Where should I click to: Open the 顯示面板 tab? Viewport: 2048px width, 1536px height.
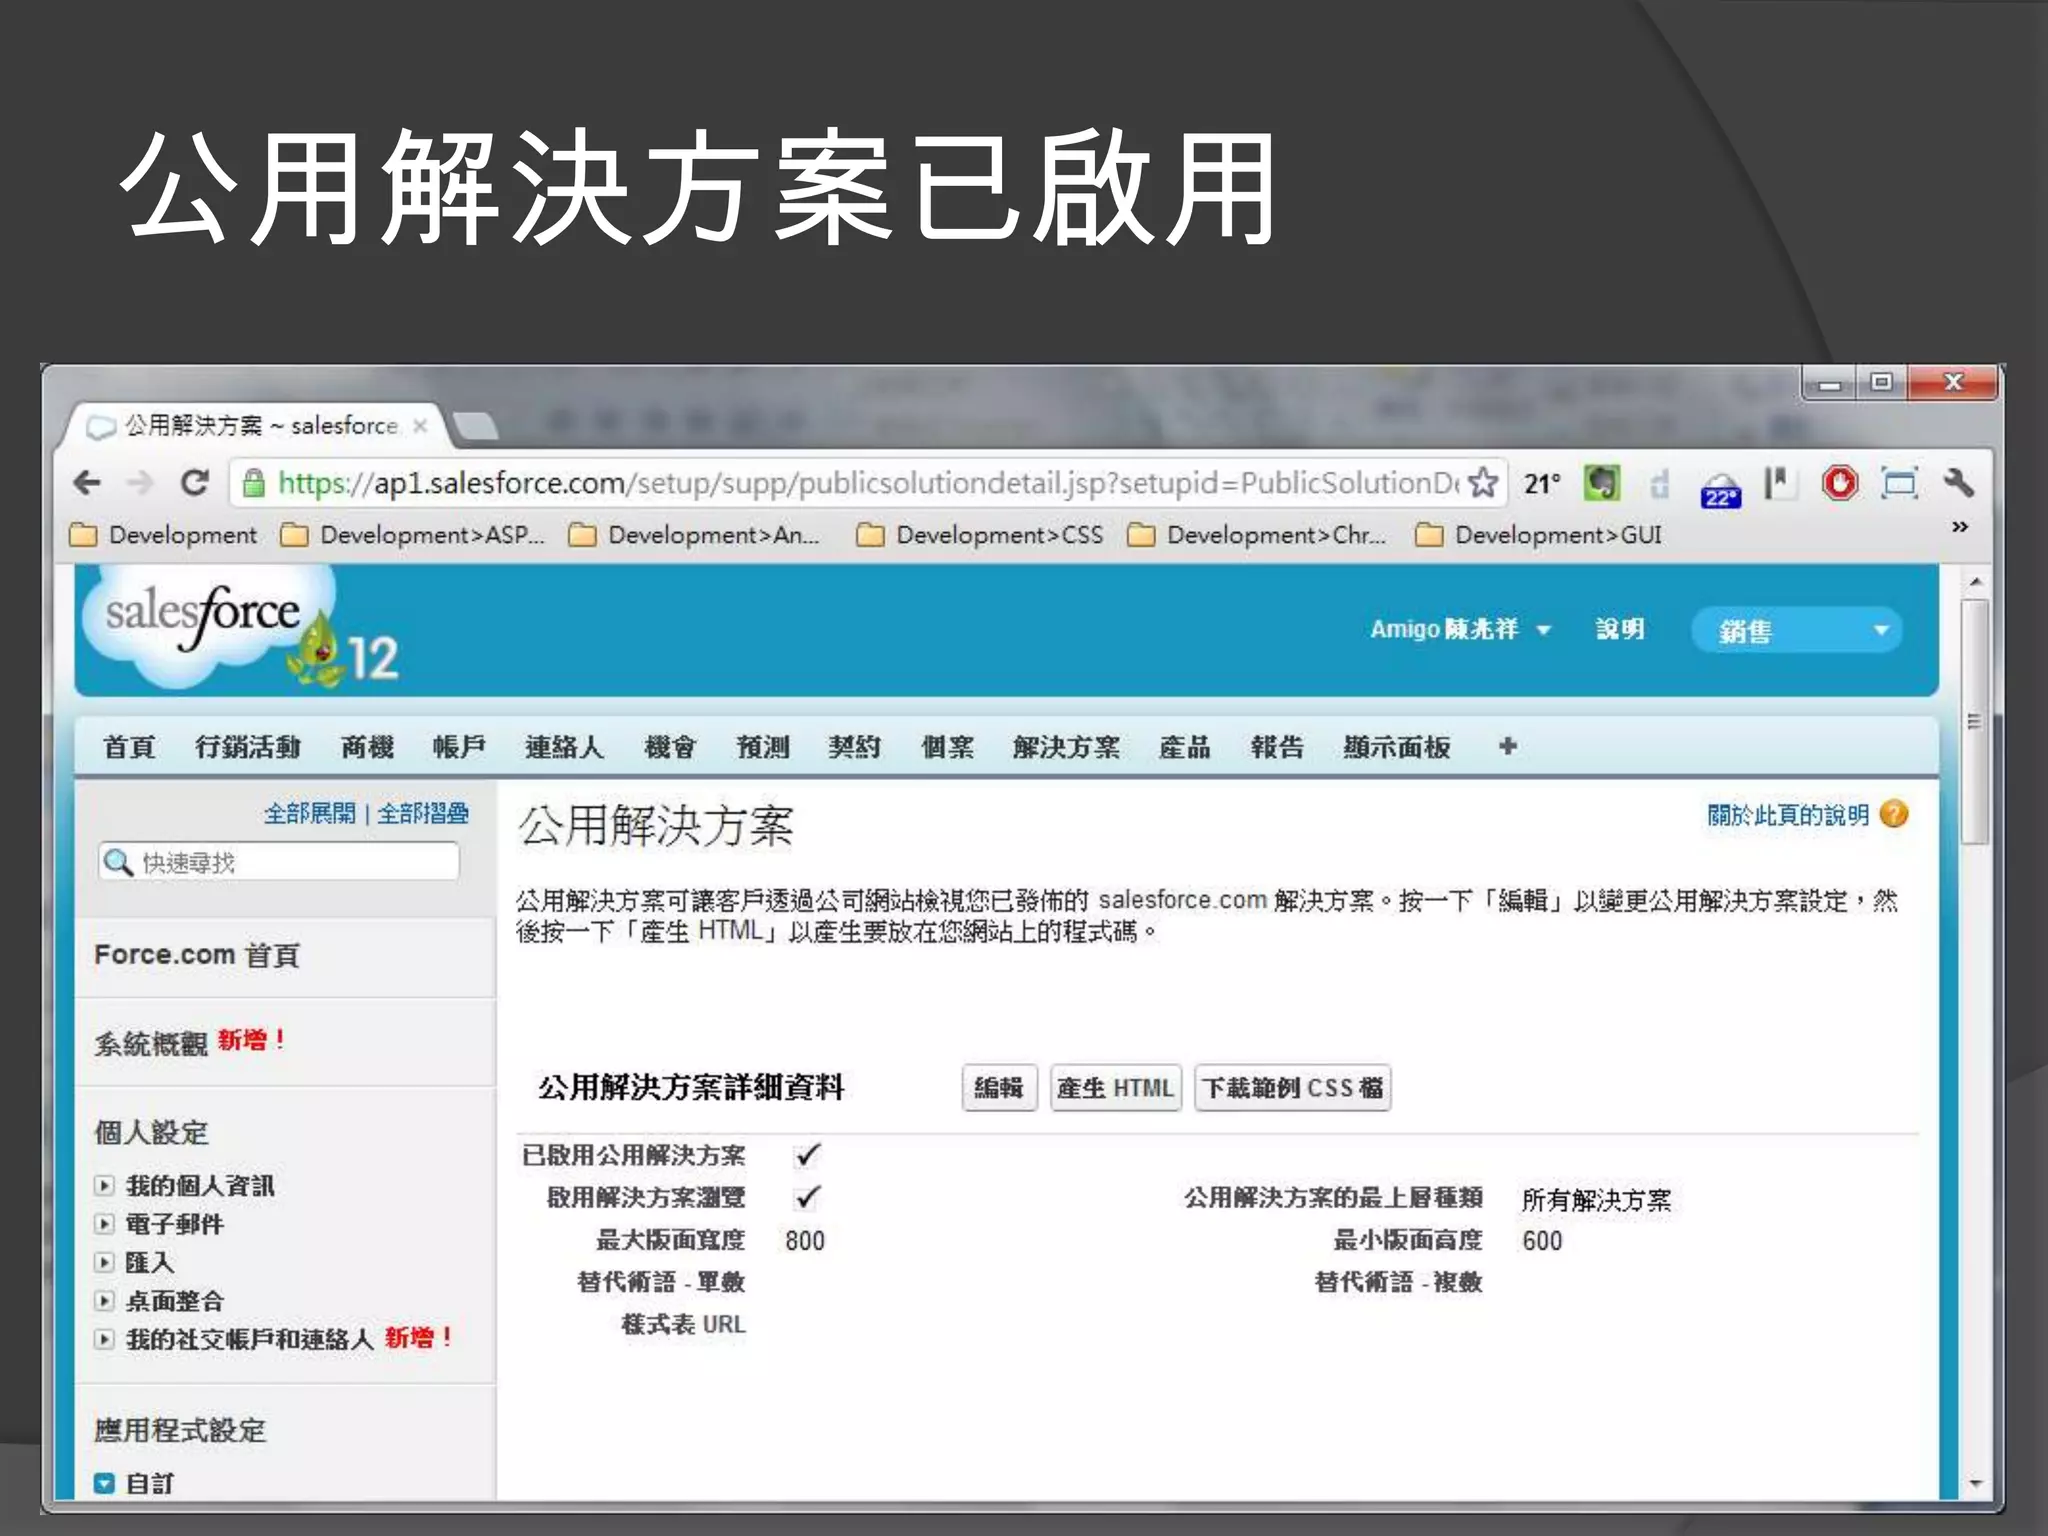(x=1396, y=747)
